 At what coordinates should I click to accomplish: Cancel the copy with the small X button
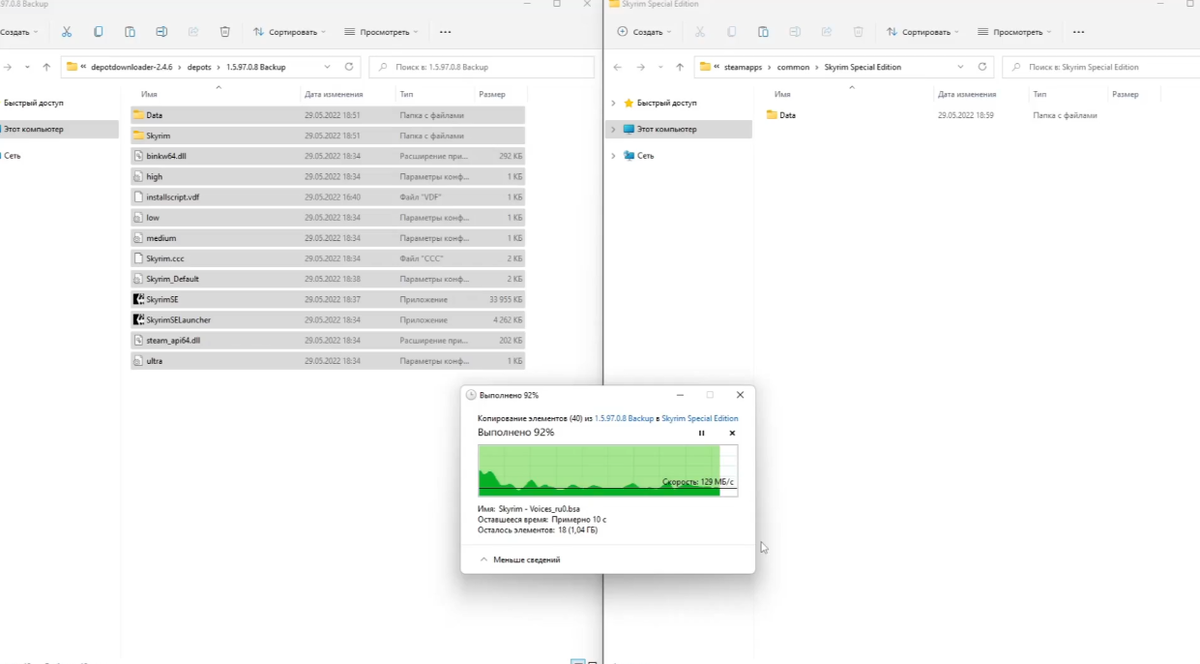(732, 433)
